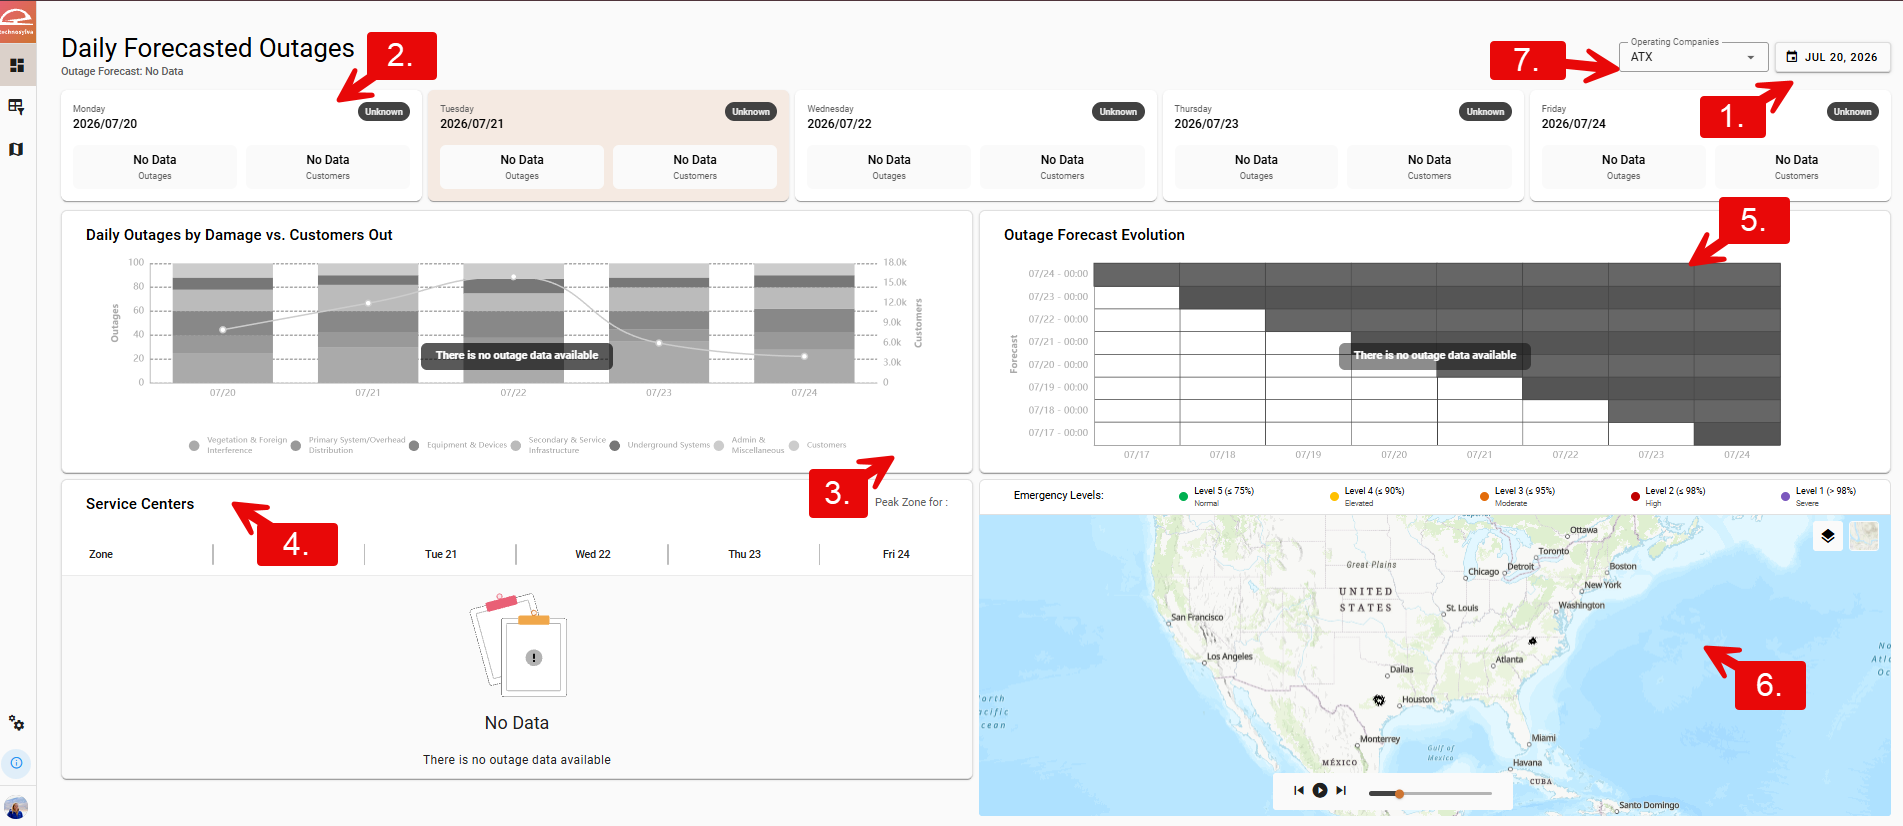Click the info circle icon
This screenshot has width=1903, height=826.
coord(17,763)
